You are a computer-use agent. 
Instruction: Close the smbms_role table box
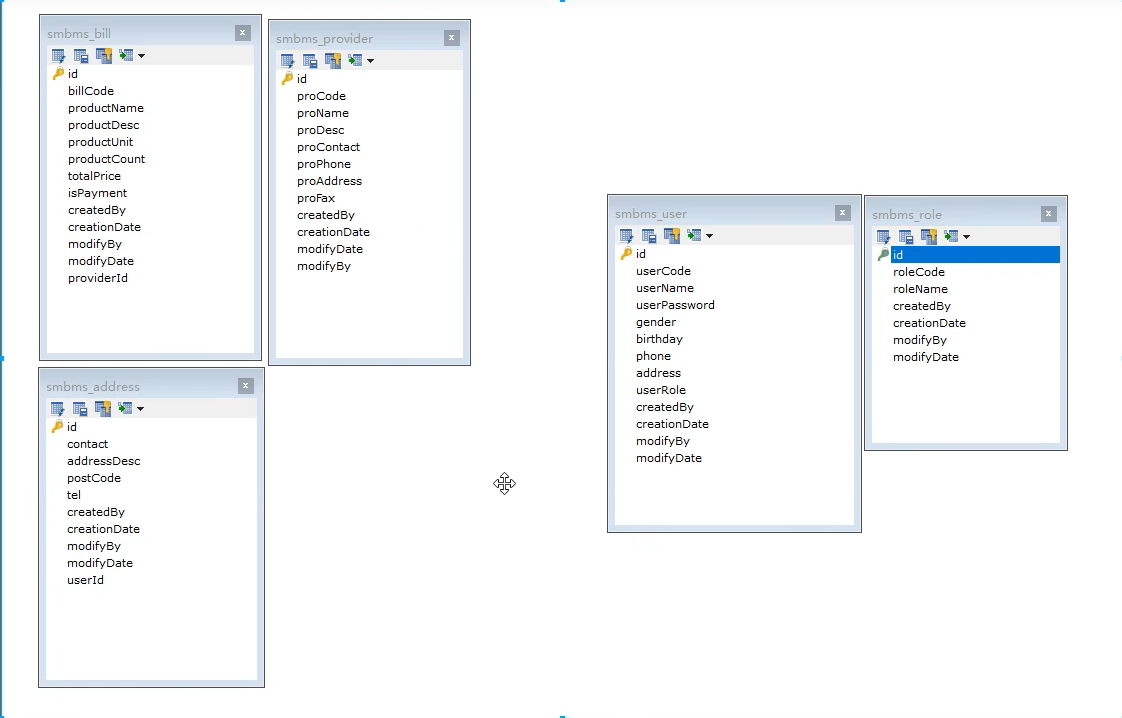(1049, 213)
